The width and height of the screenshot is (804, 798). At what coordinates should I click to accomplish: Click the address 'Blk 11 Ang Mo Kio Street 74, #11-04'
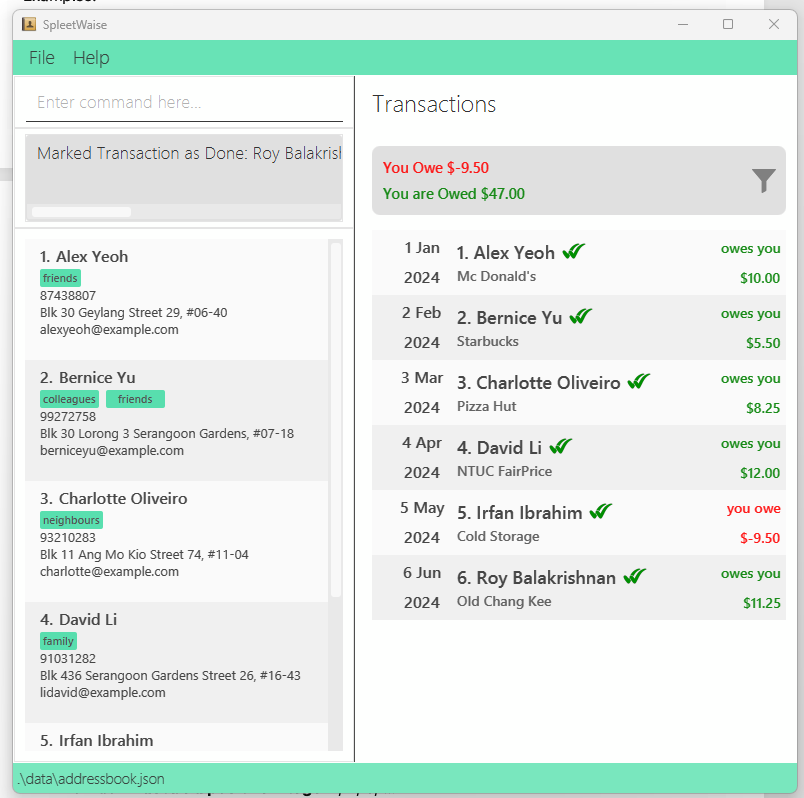click(x=144, y=554)
